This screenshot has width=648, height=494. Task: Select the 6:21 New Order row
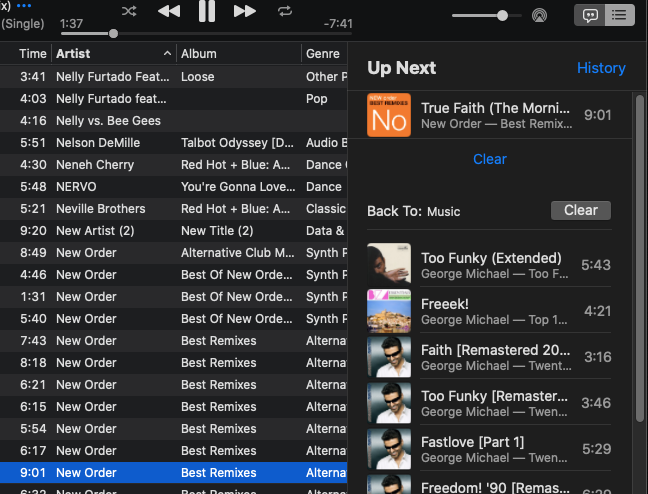174,384
